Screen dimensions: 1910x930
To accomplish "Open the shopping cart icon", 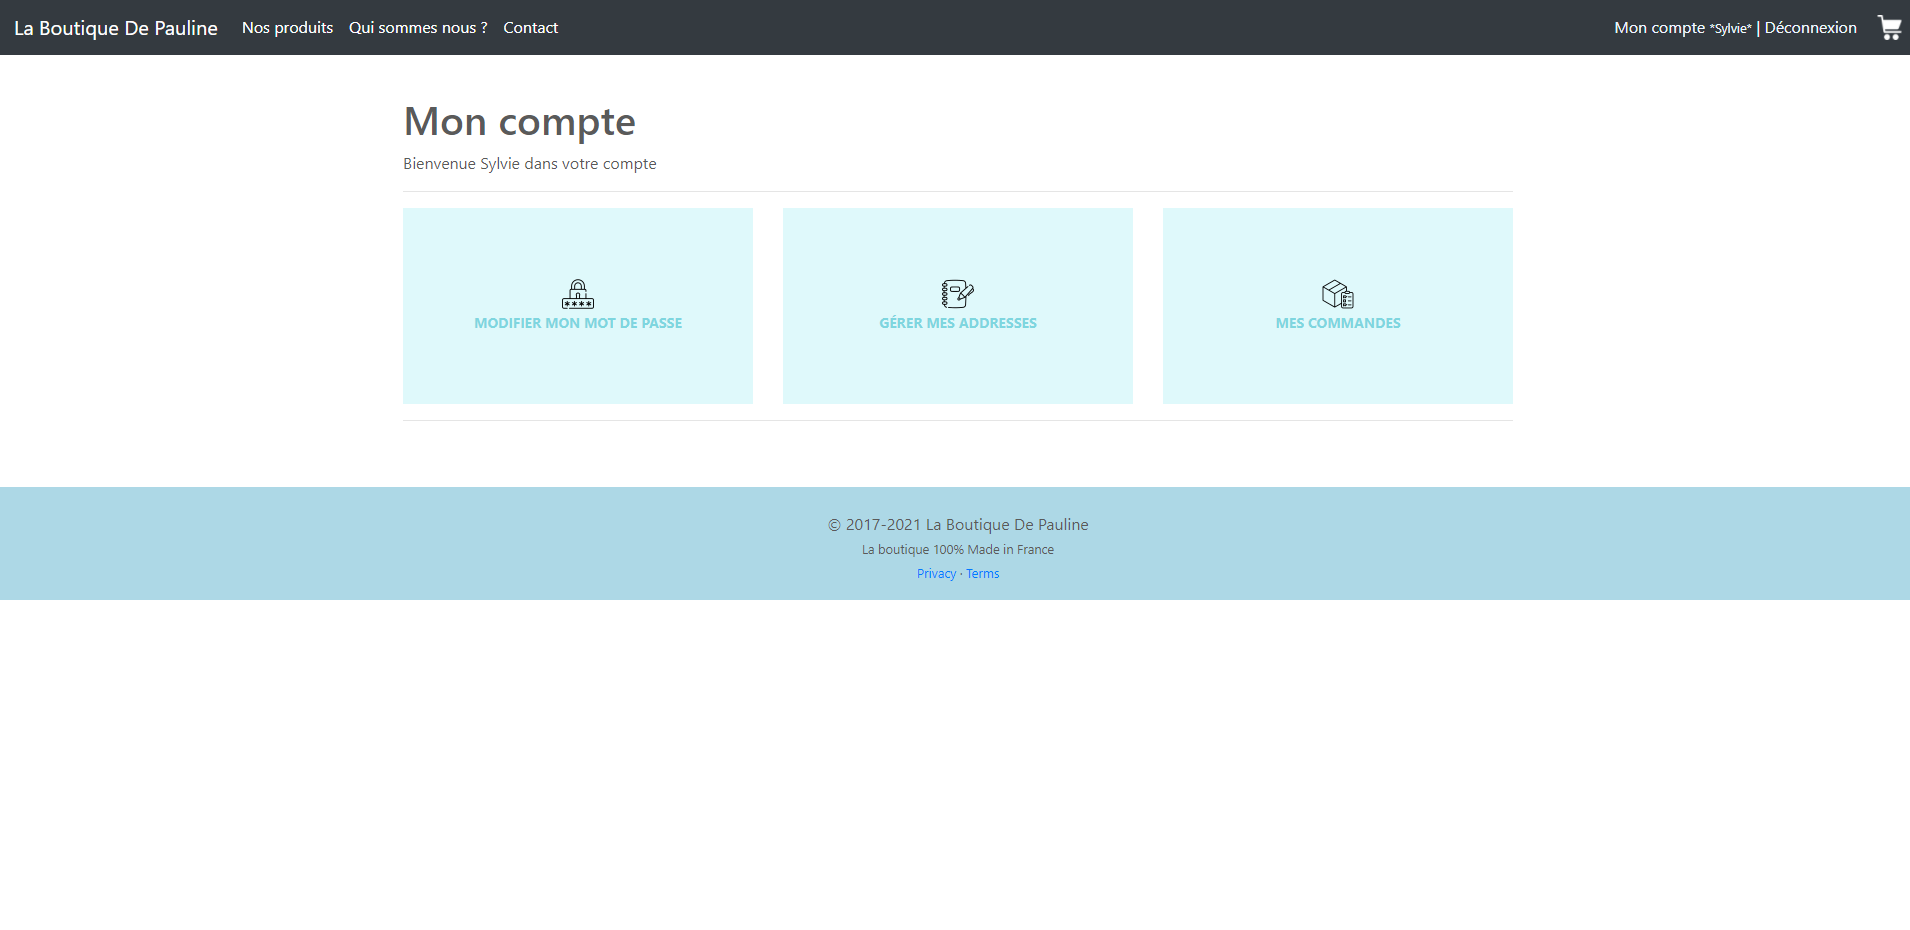I will [x=1889, y=27].
